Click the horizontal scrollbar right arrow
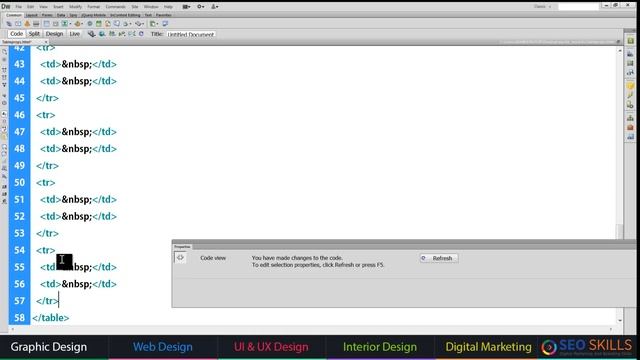This screenshot has width=640, height=360. [x=611, y=329]
